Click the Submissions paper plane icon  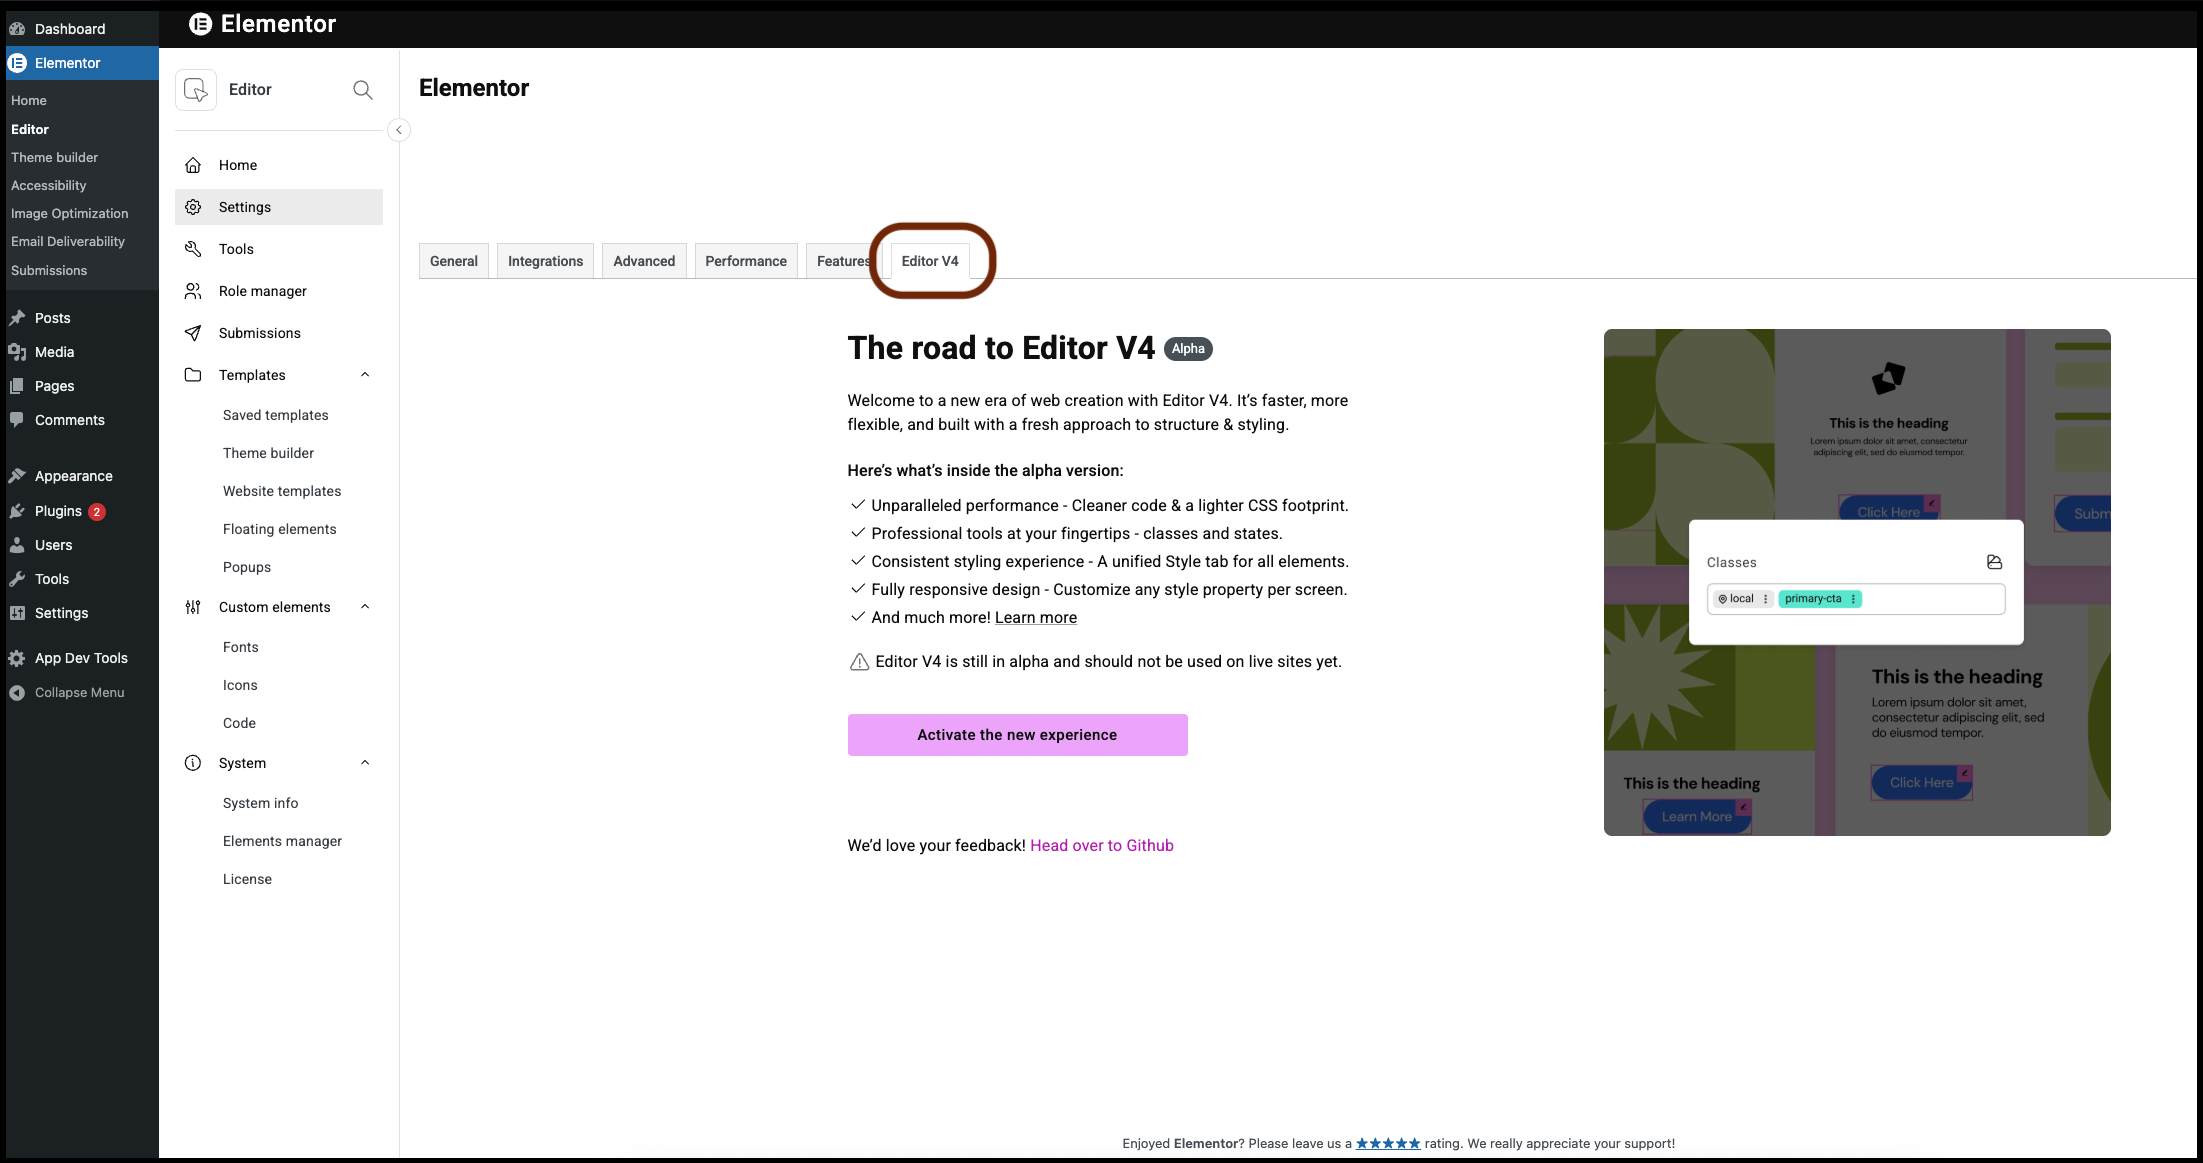pos(193,333)
